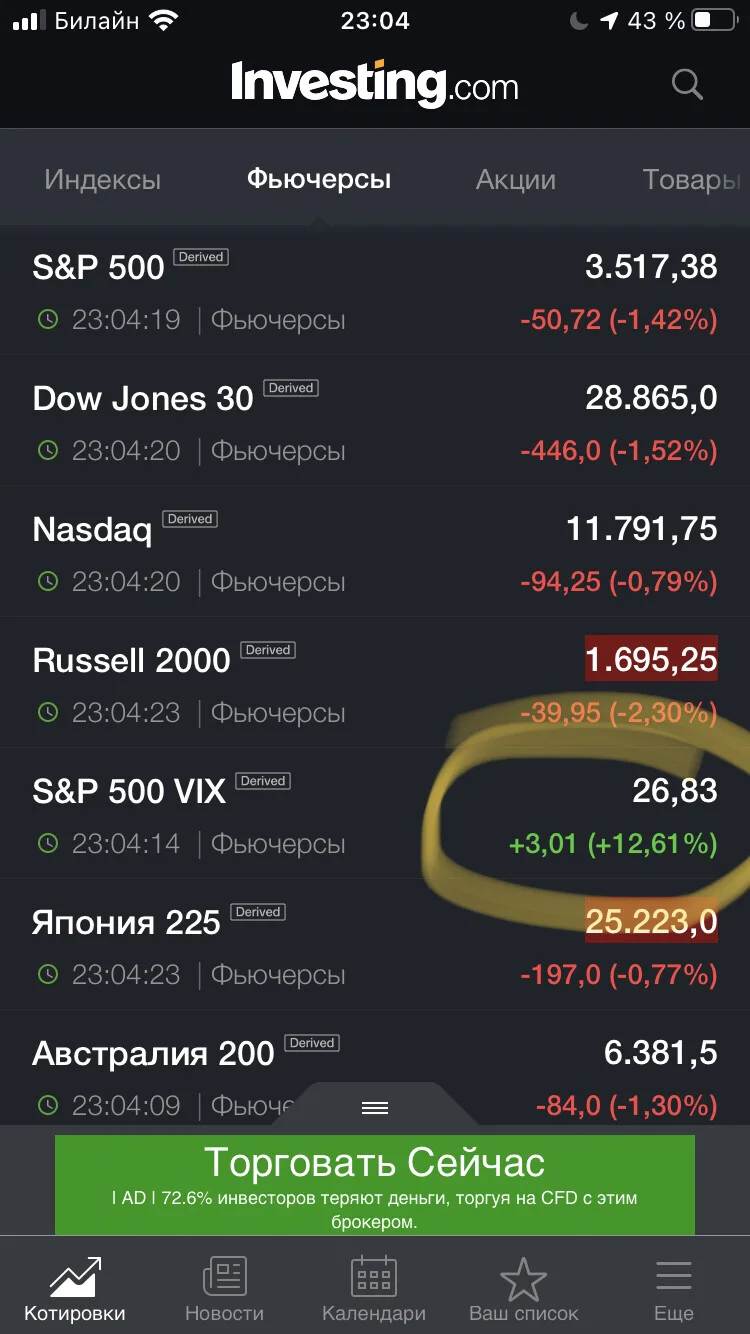Viewport: 750px width, 1334px height.
Task: Open the Календари calendar icon
Action: click(374, 1276)
